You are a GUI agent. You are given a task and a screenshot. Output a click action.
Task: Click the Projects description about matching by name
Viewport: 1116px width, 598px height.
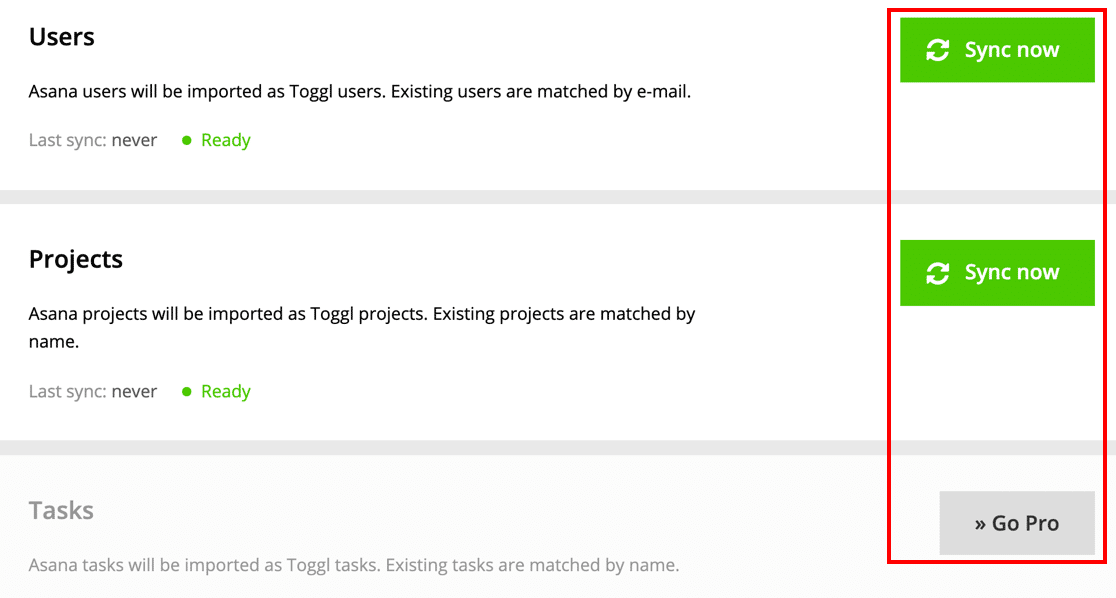click(x=362, y=327)
